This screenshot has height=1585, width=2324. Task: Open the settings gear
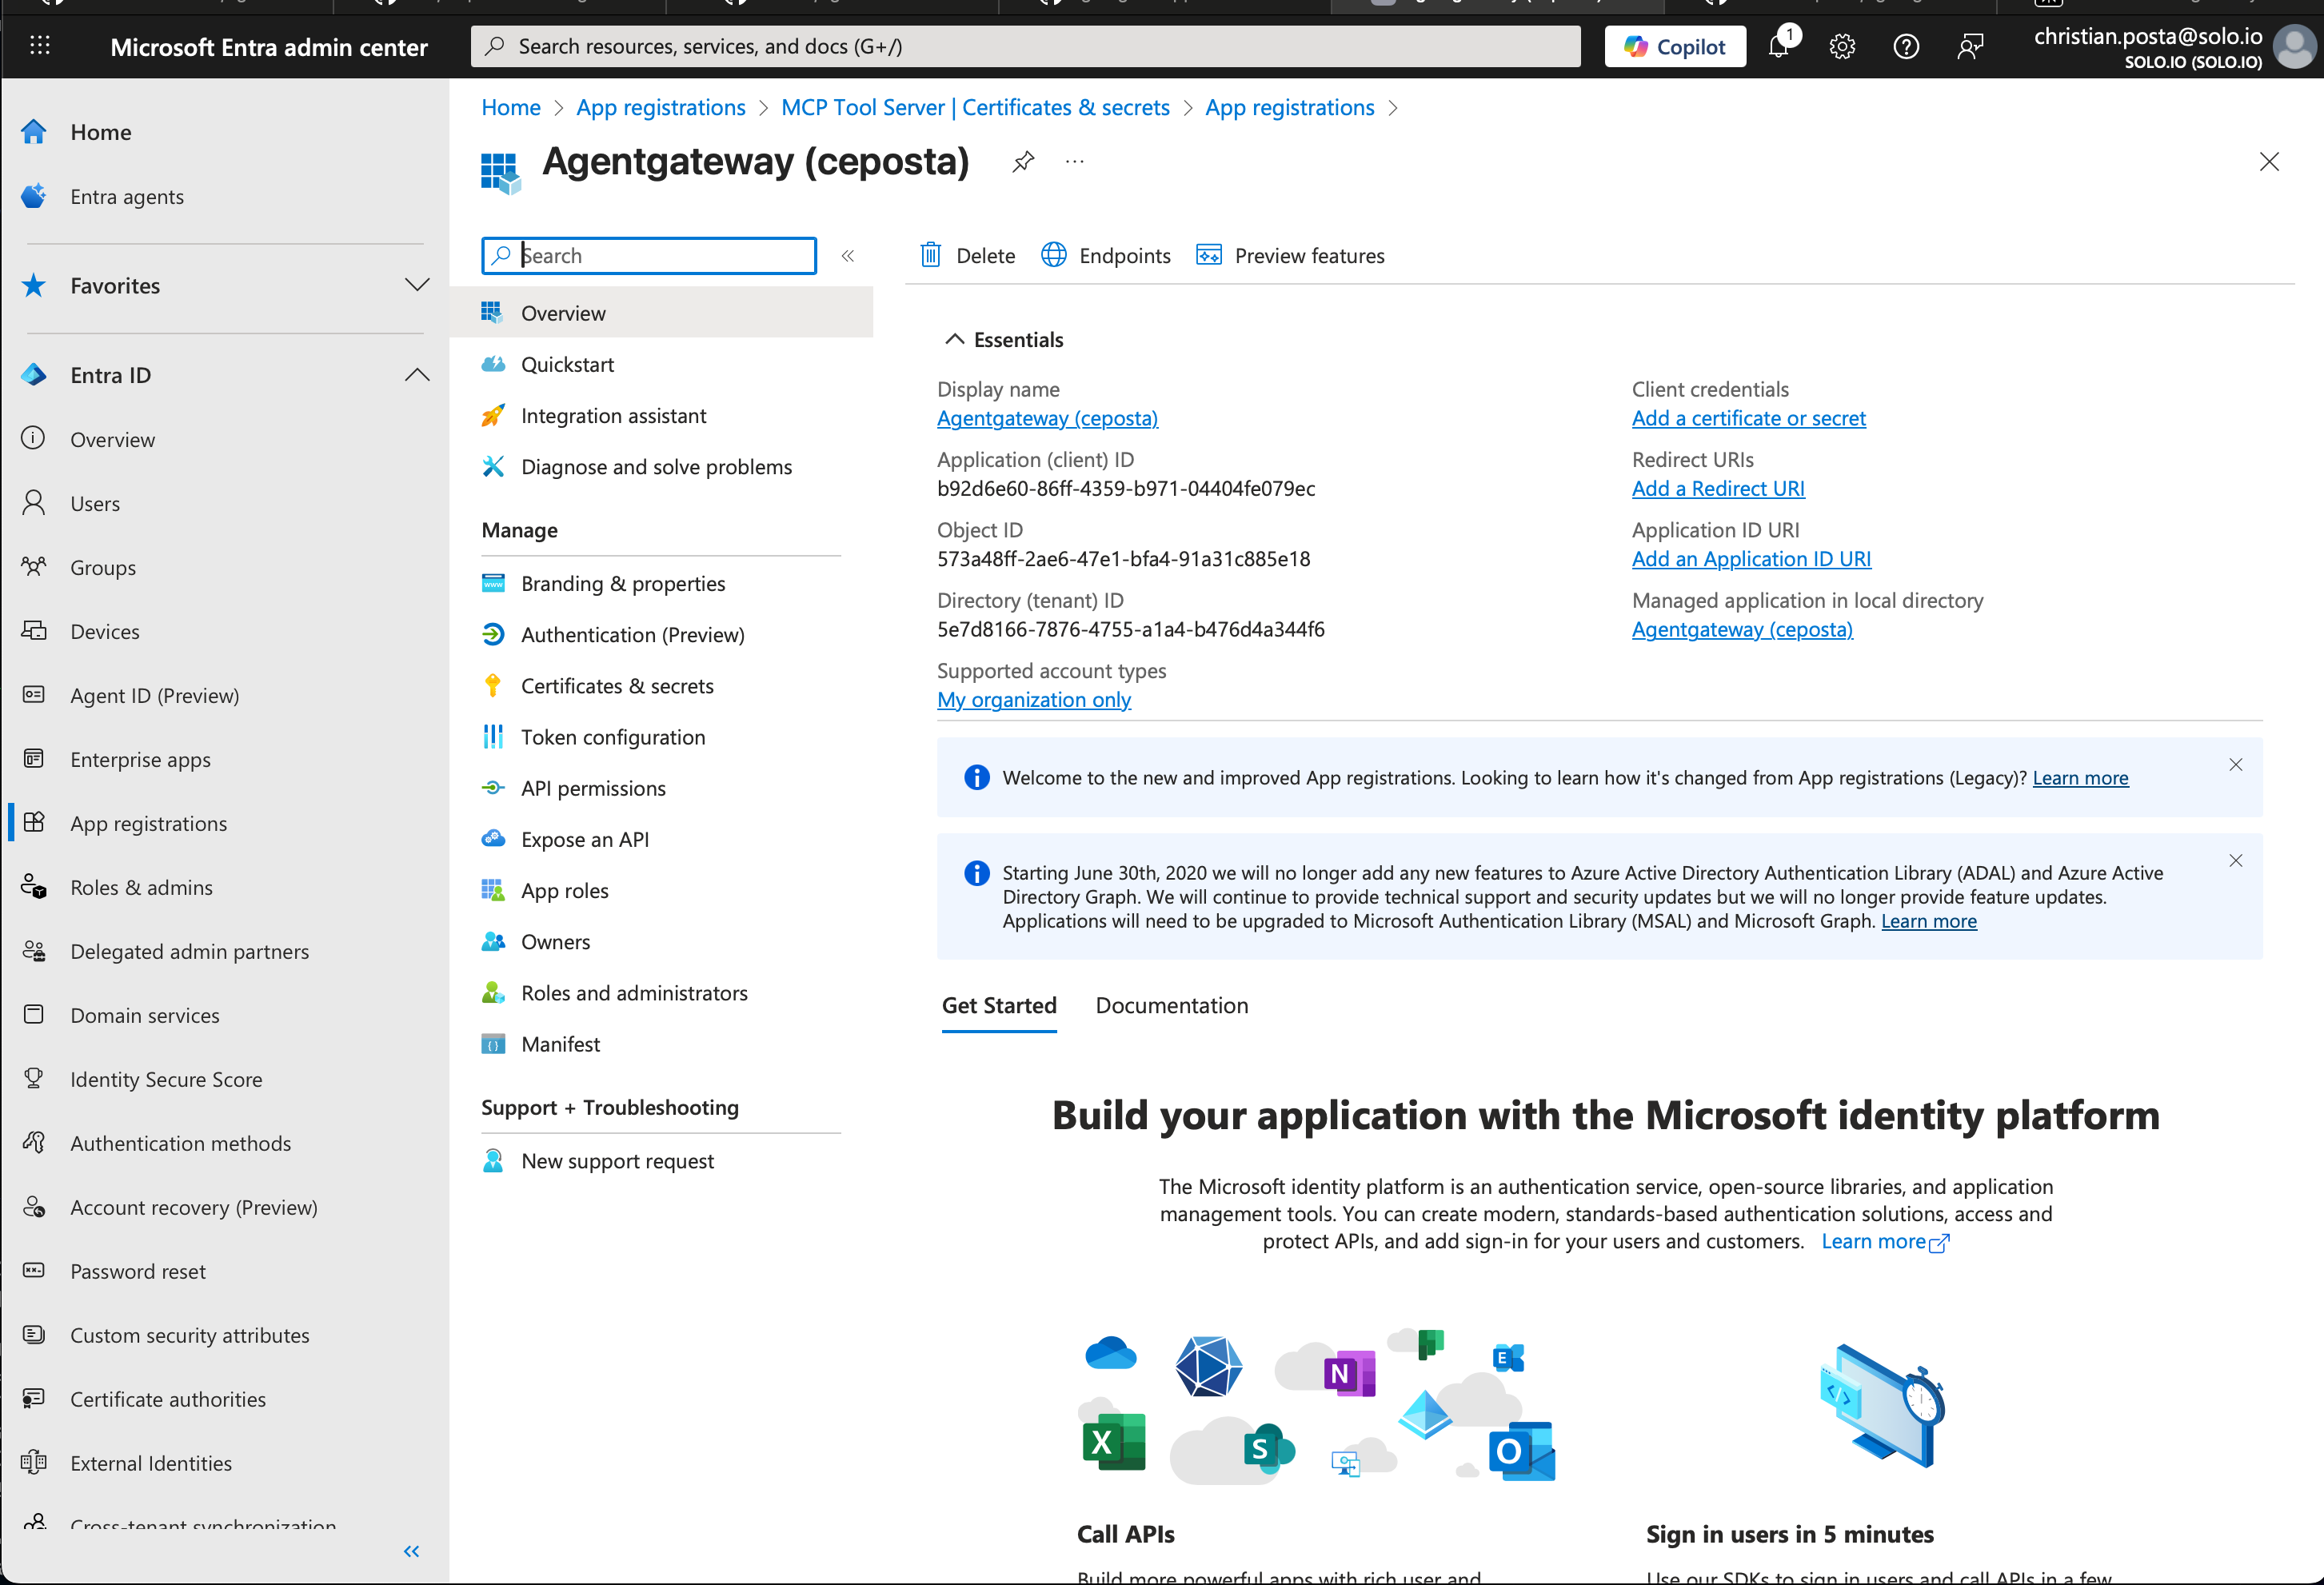1842,46
